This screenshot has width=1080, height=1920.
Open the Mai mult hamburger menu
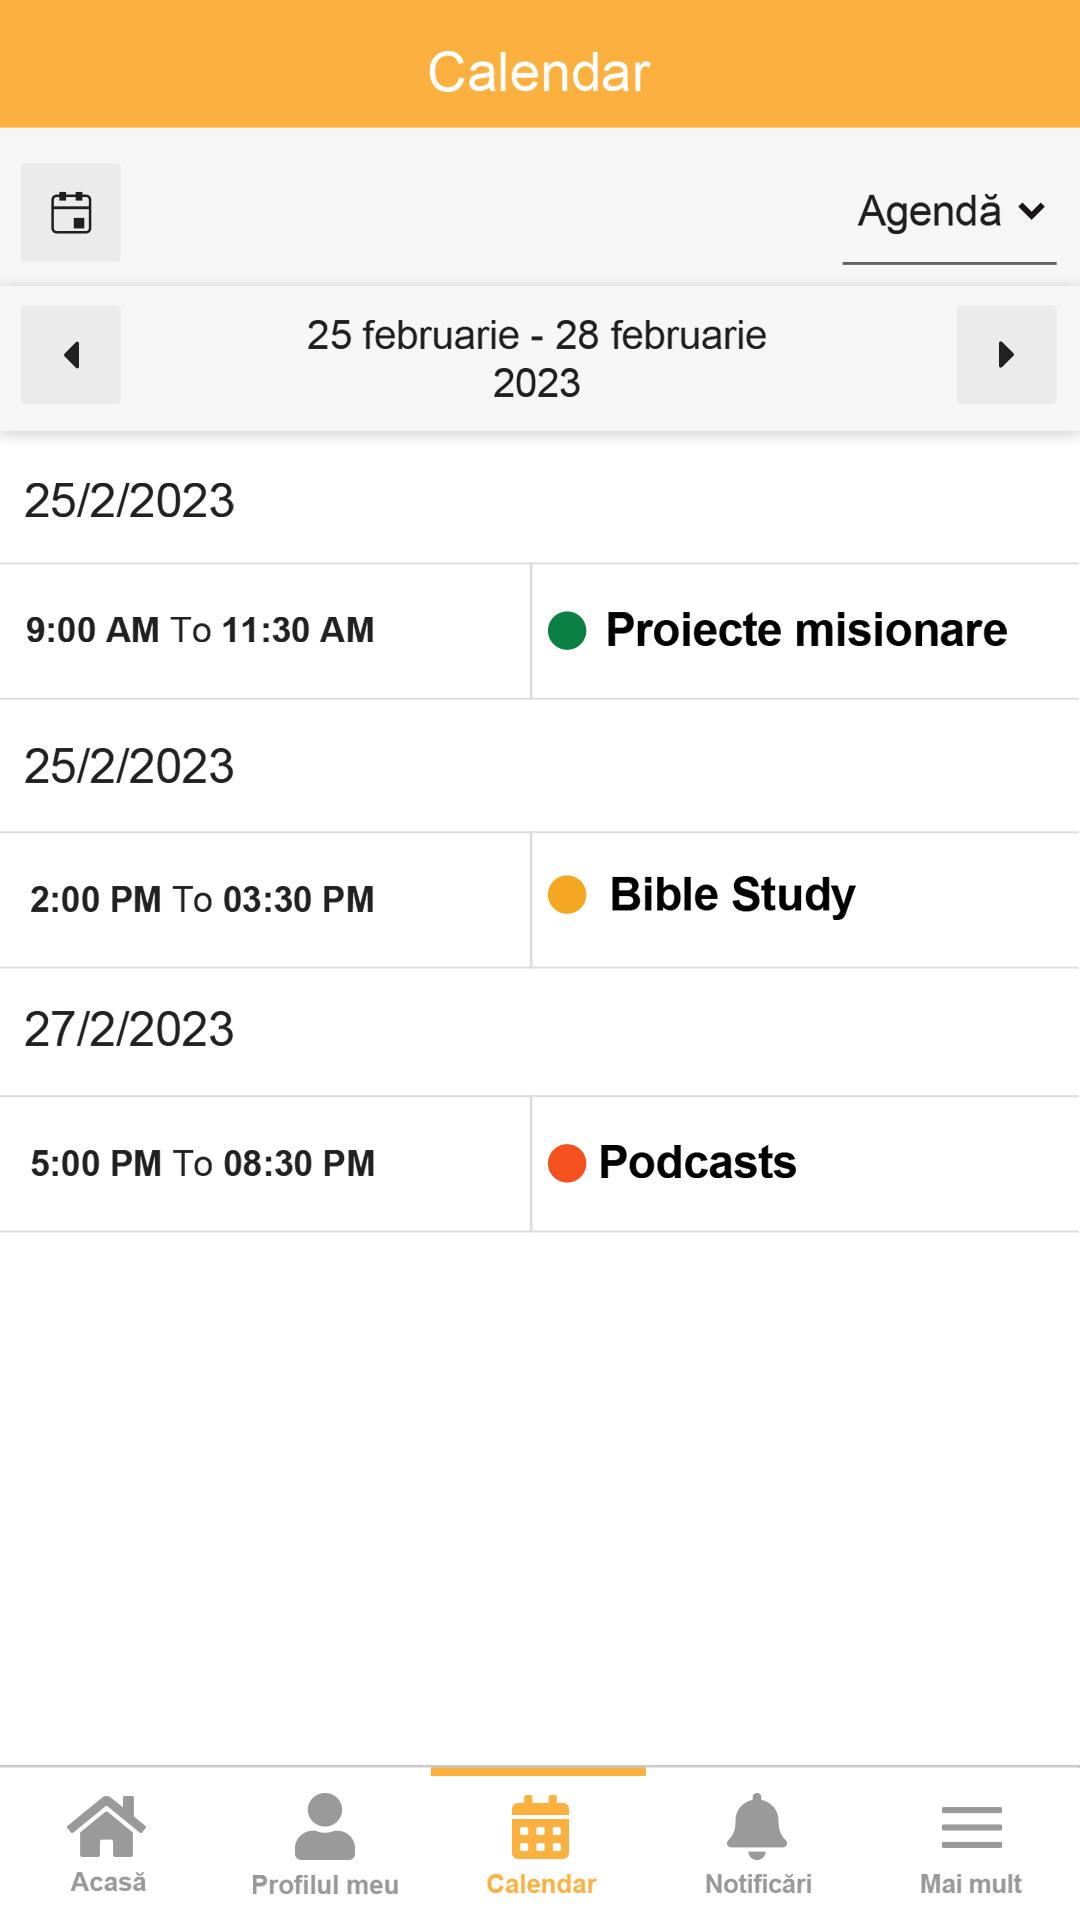click(971, 1844)
